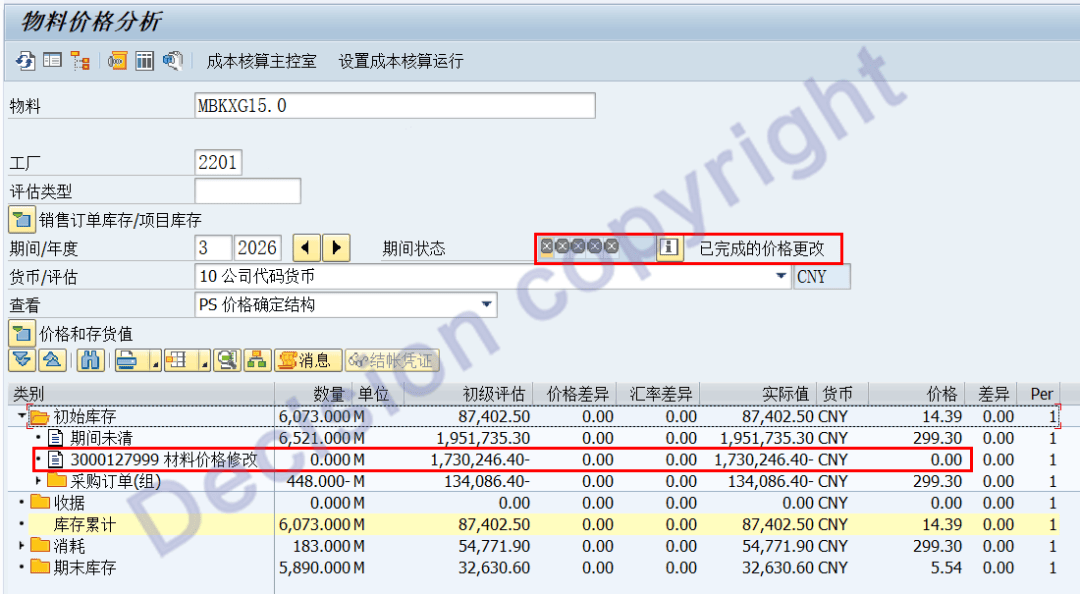Open the 货币/评估 dropdown list
The height and width of the screenshot is (594, 1080).
(780, 276)
